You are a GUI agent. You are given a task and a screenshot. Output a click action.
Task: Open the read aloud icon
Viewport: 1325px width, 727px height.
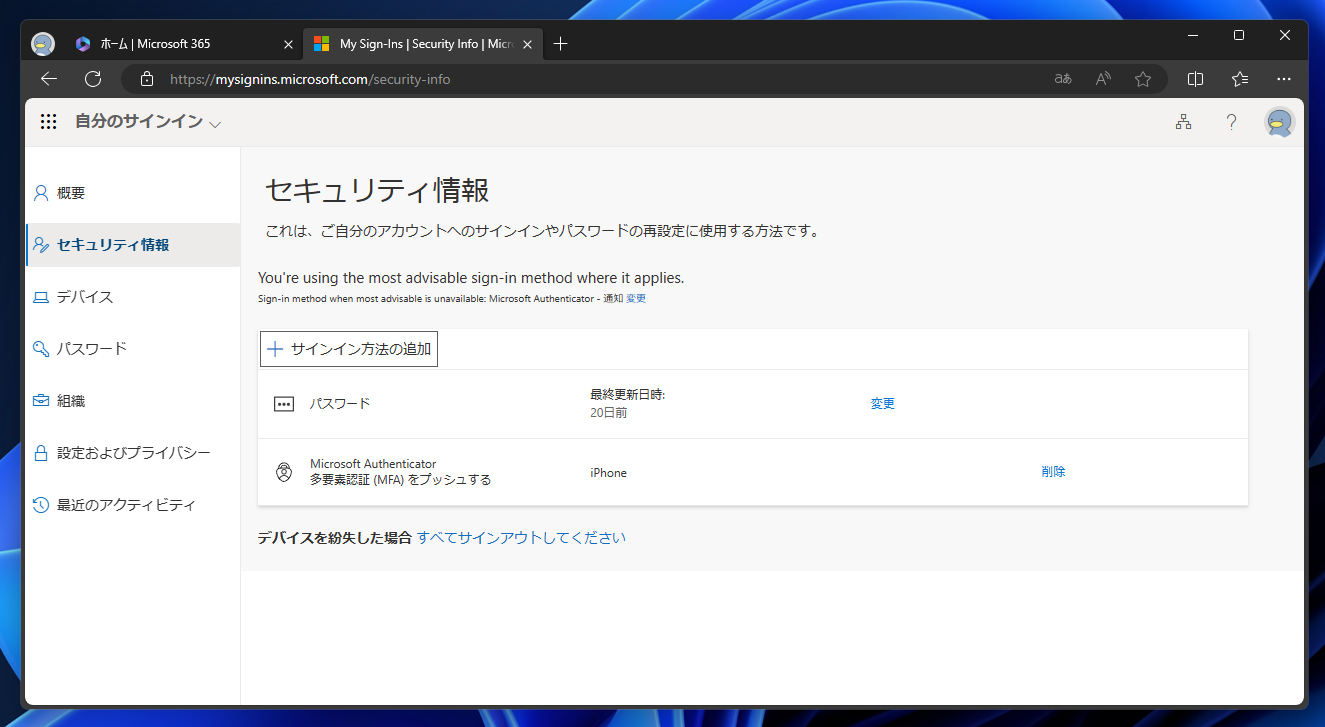pos(1103,79)
